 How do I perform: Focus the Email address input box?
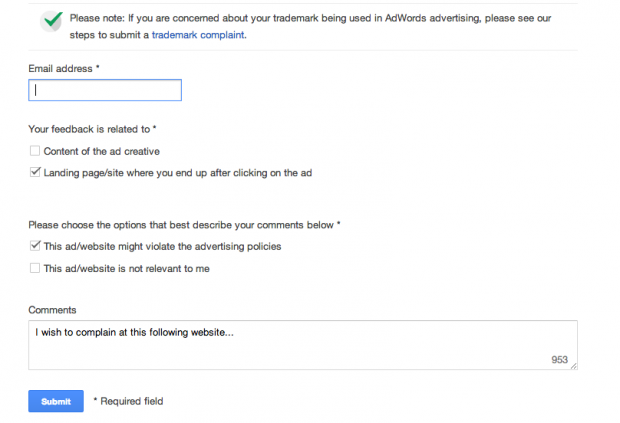click(x=105, y=90)
